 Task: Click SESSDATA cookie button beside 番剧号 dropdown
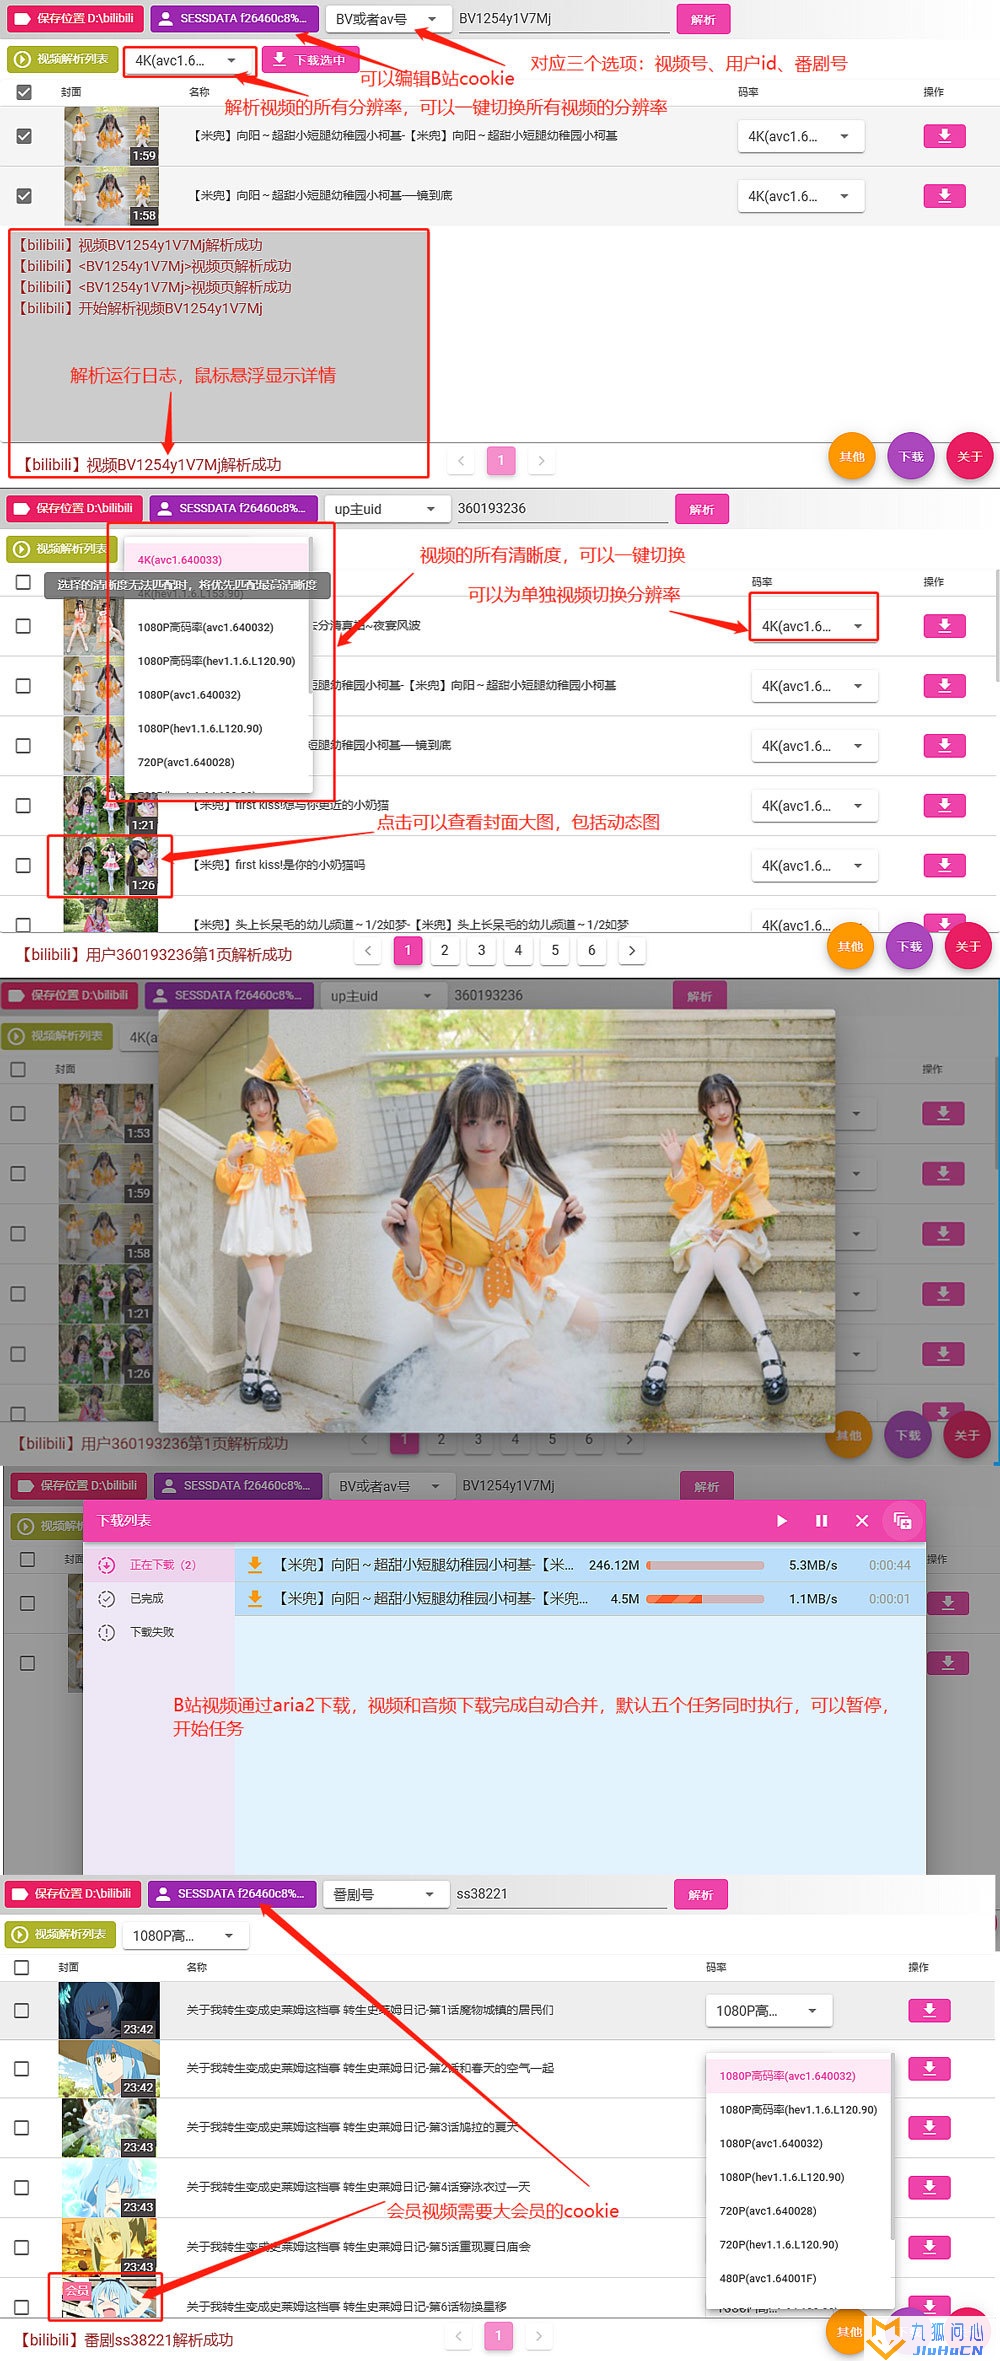(x=232, y=1894)
